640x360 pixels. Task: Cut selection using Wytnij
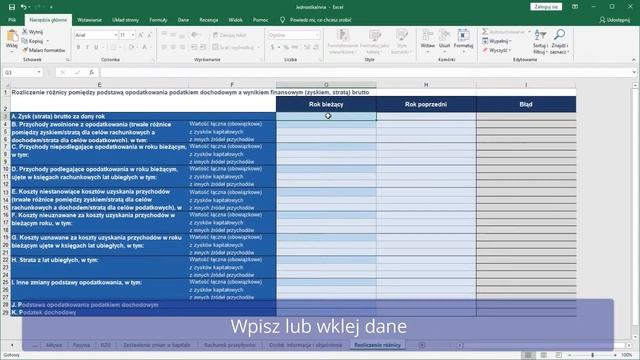point(33,31)
